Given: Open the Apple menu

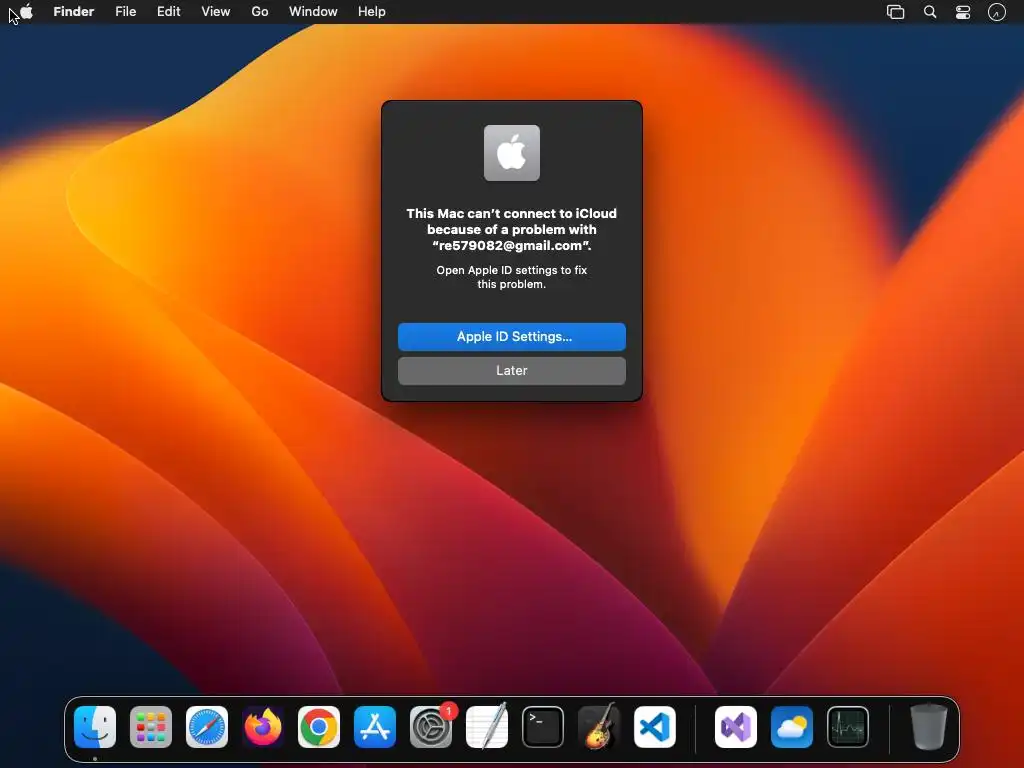Looking at the screenshot, I should pos(26,12).
